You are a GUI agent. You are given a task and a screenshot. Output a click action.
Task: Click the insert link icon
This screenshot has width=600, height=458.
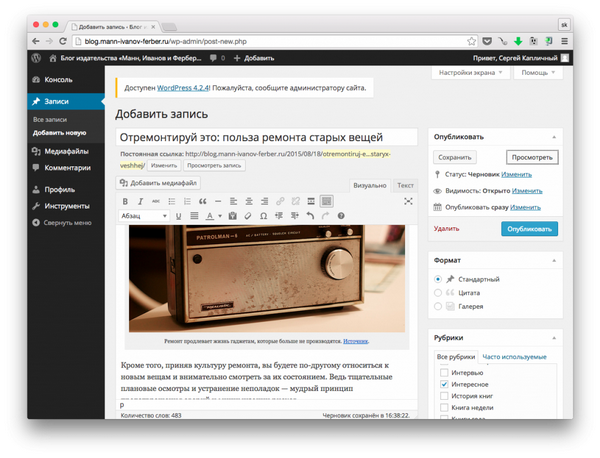(280, 202)
